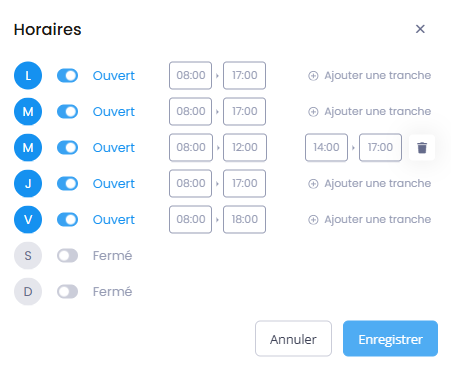Close the Horaires dialog with X
The width and height of the screenshot is (451, 366).
coord(420,29)
